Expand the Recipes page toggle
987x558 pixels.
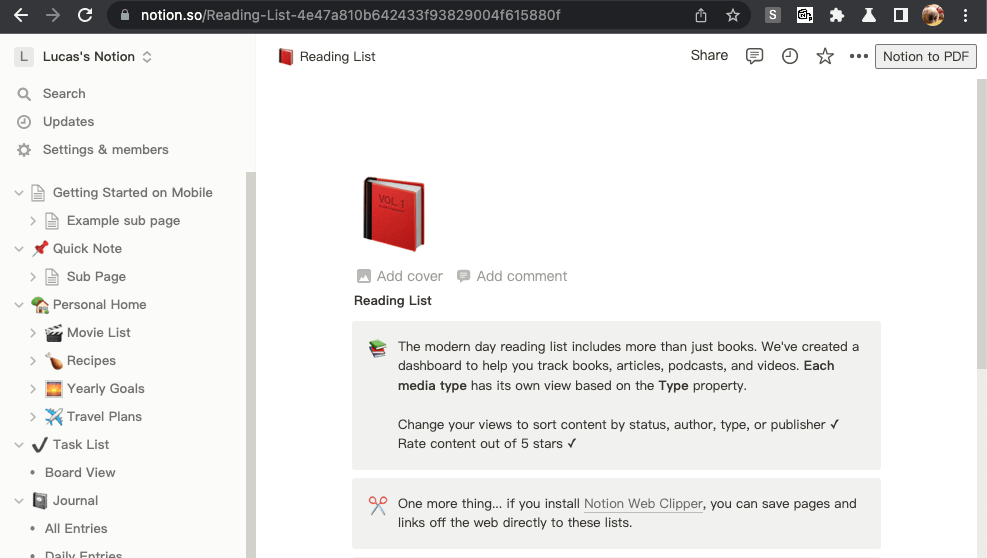click(33, 361)
